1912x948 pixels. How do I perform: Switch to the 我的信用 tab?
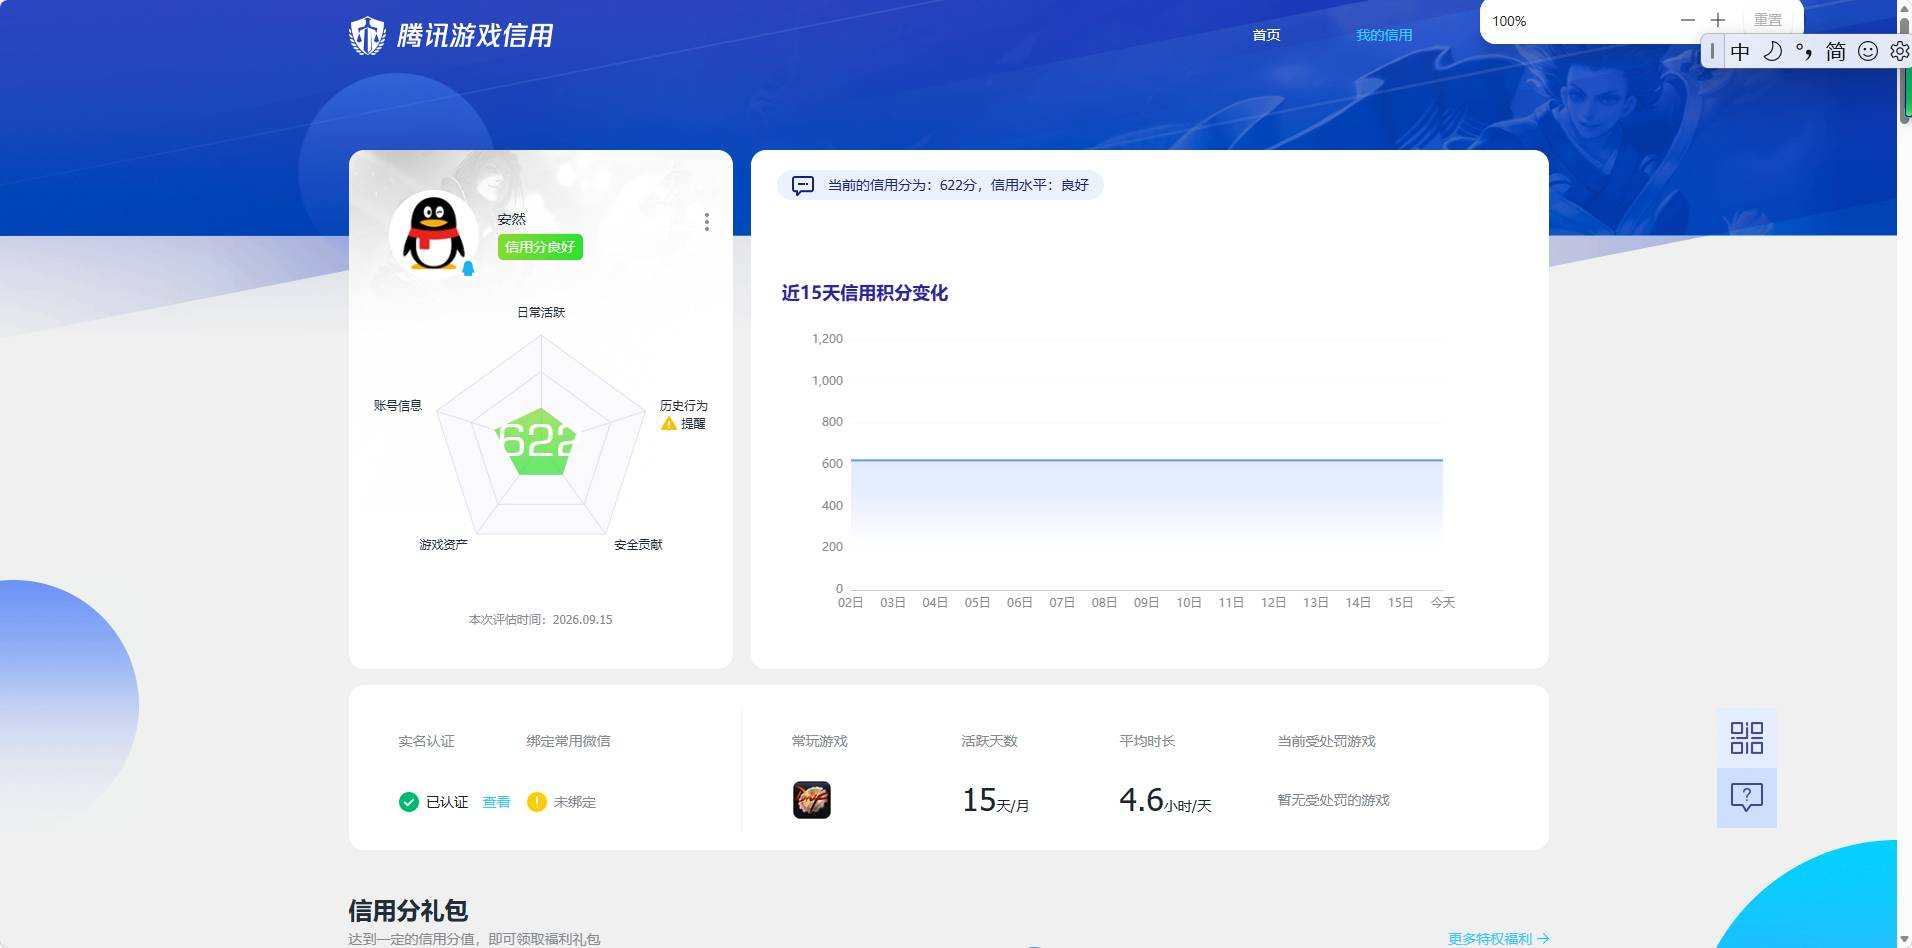coord(1384,35)
